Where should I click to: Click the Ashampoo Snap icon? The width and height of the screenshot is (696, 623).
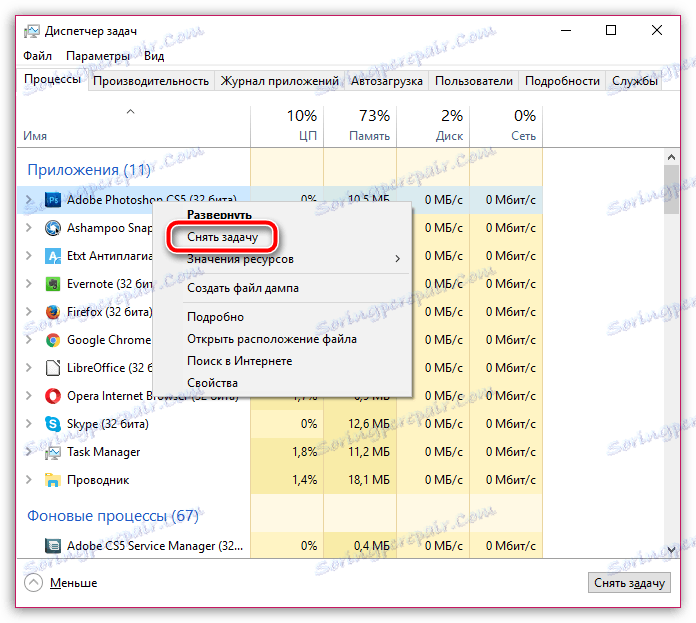point(53,228)
